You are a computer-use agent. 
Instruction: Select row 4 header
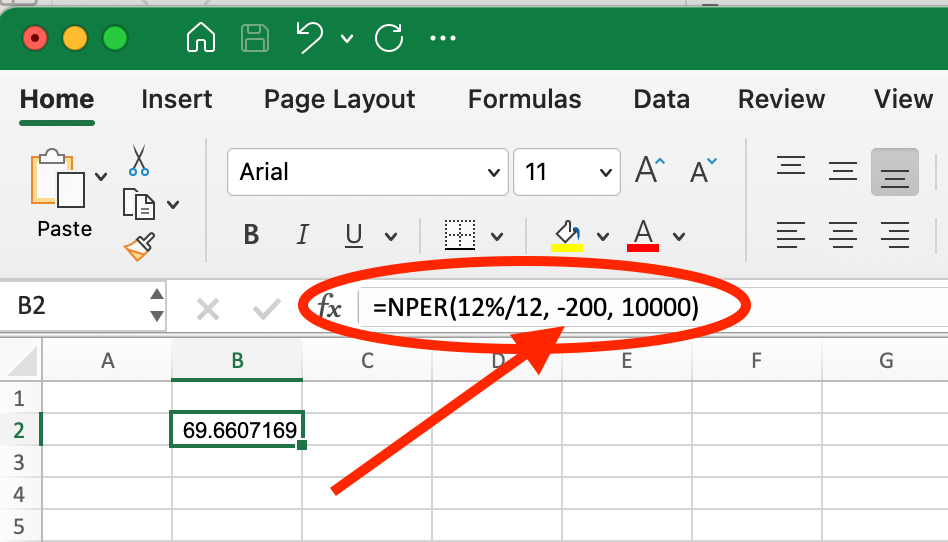click(20, 494)
